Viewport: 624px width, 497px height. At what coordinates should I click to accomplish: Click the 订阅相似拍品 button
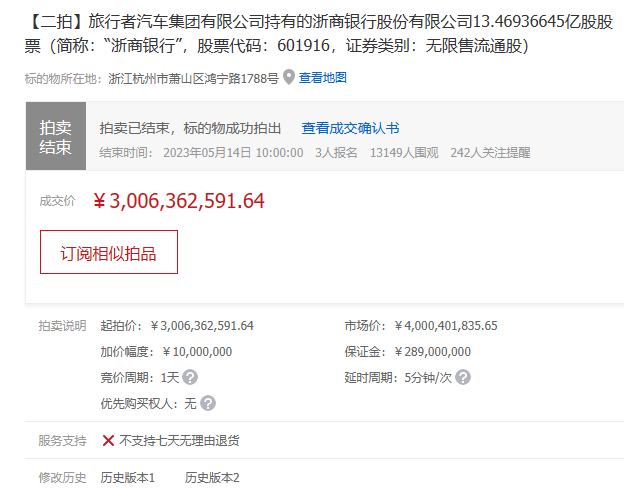point(109,252)
